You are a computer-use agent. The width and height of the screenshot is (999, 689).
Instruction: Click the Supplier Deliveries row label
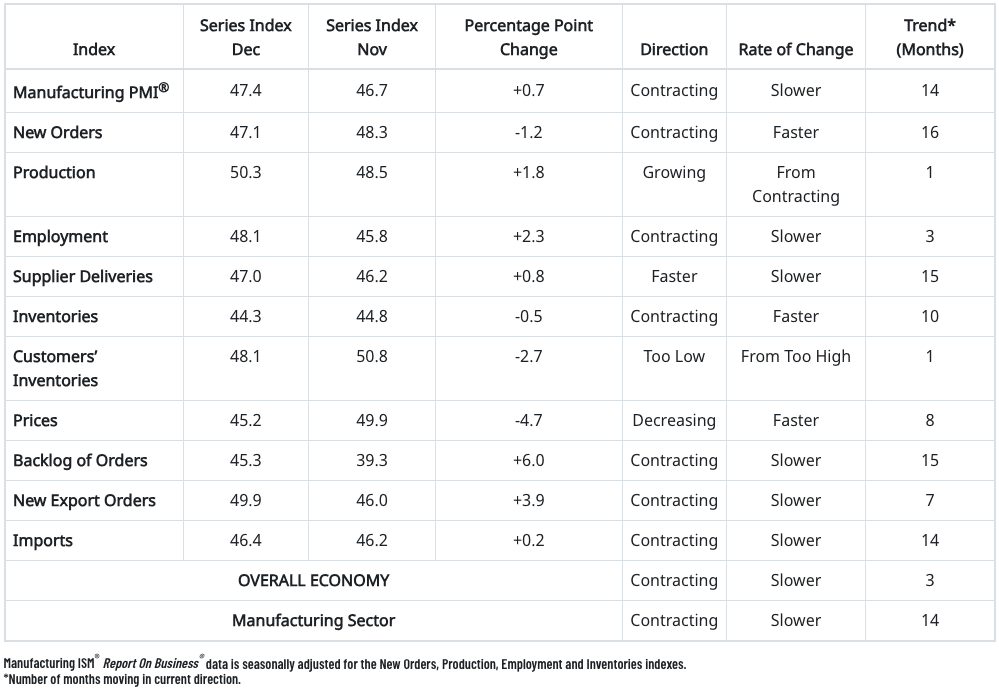(x=83, y=276)
